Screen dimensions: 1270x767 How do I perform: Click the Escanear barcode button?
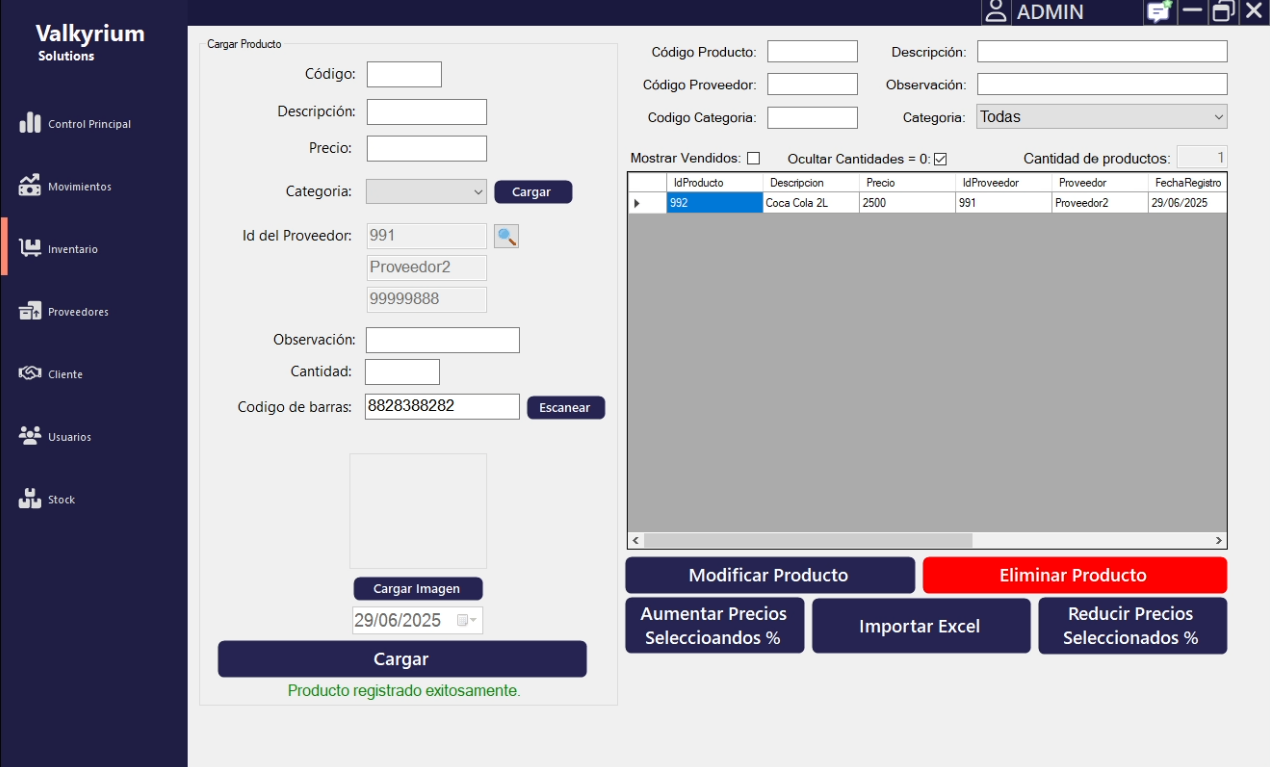pos(565,407)
